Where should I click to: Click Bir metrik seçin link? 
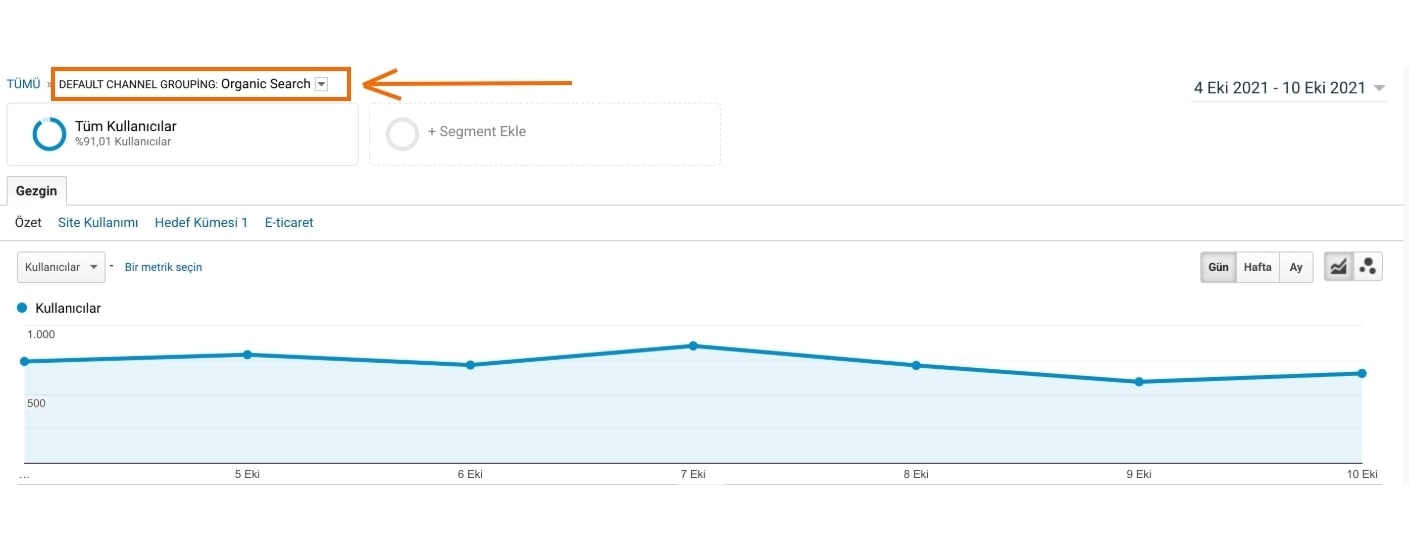click(x=163, y=267)
